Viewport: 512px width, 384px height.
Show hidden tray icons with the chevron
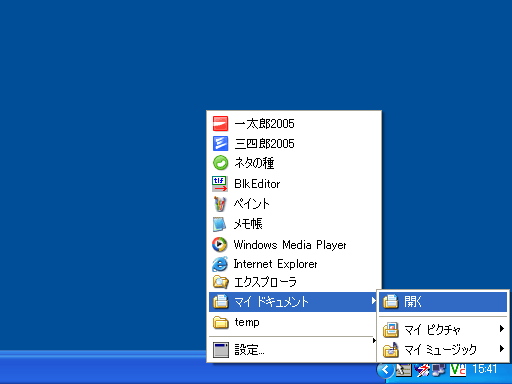pos(385,370)
